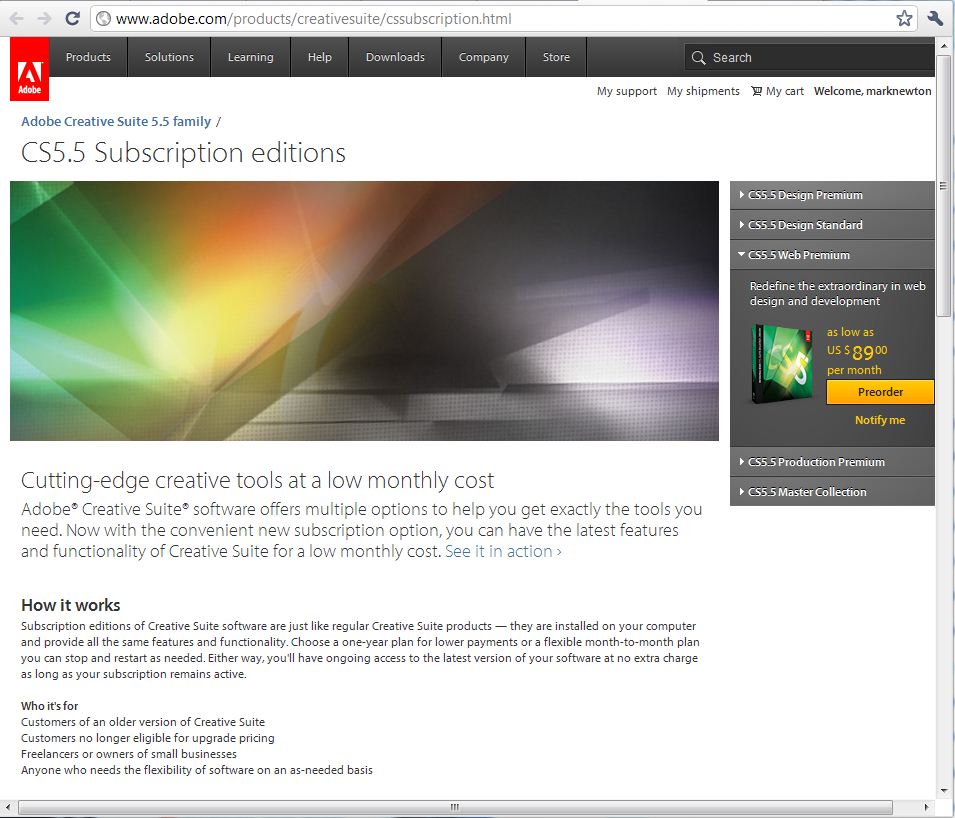Follow the 'See it in action' link

click(x=503, y=552)
